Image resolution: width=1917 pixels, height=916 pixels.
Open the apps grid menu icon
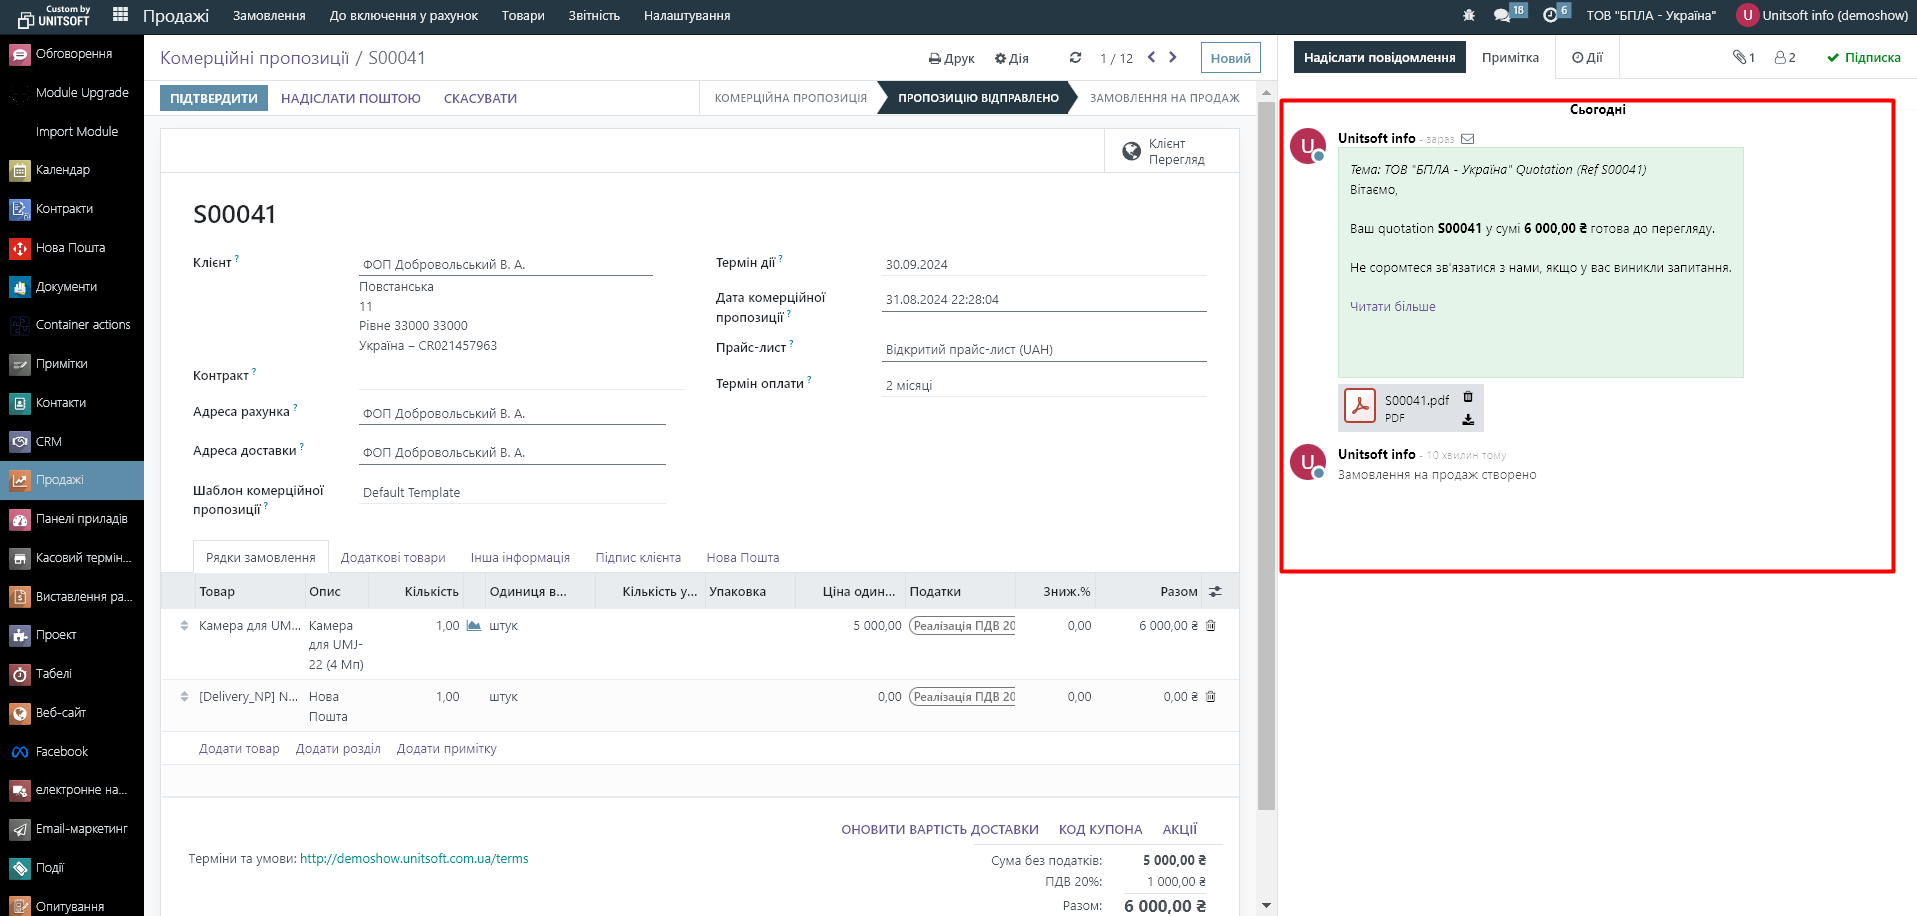pyautogui.click(x=120, y=15)
